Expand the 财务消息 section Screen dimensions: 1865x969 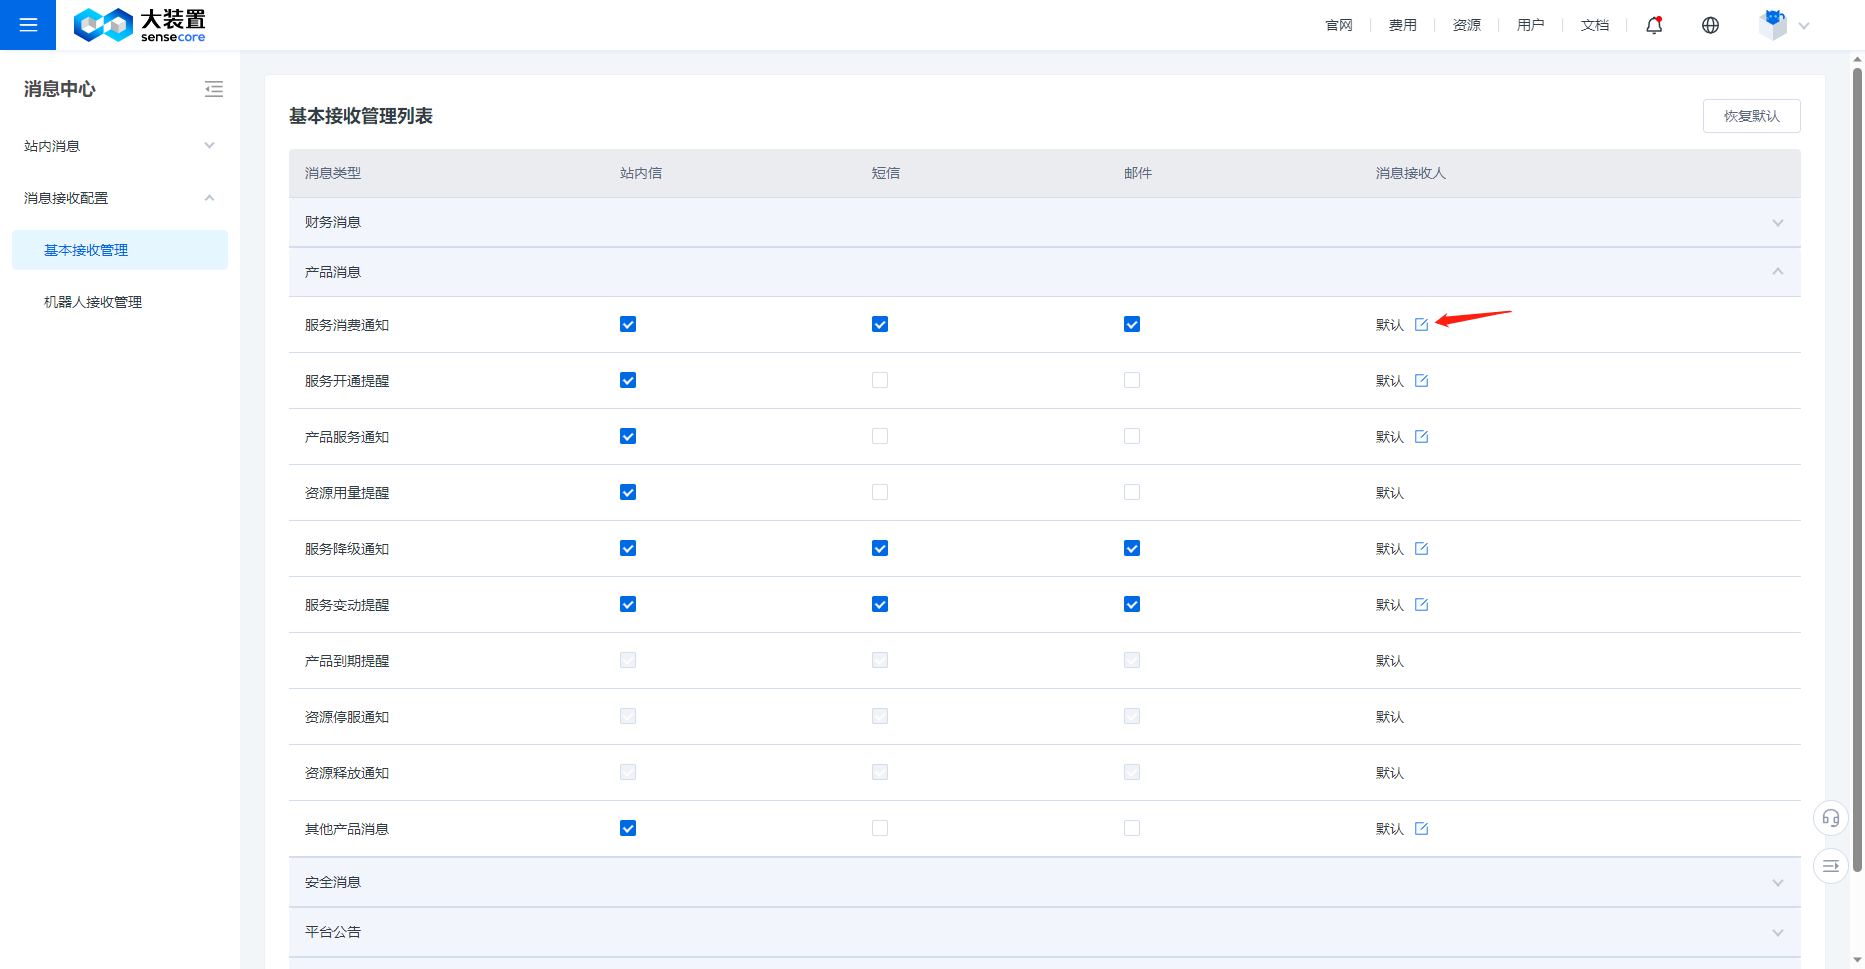(x=1044, y=222)
